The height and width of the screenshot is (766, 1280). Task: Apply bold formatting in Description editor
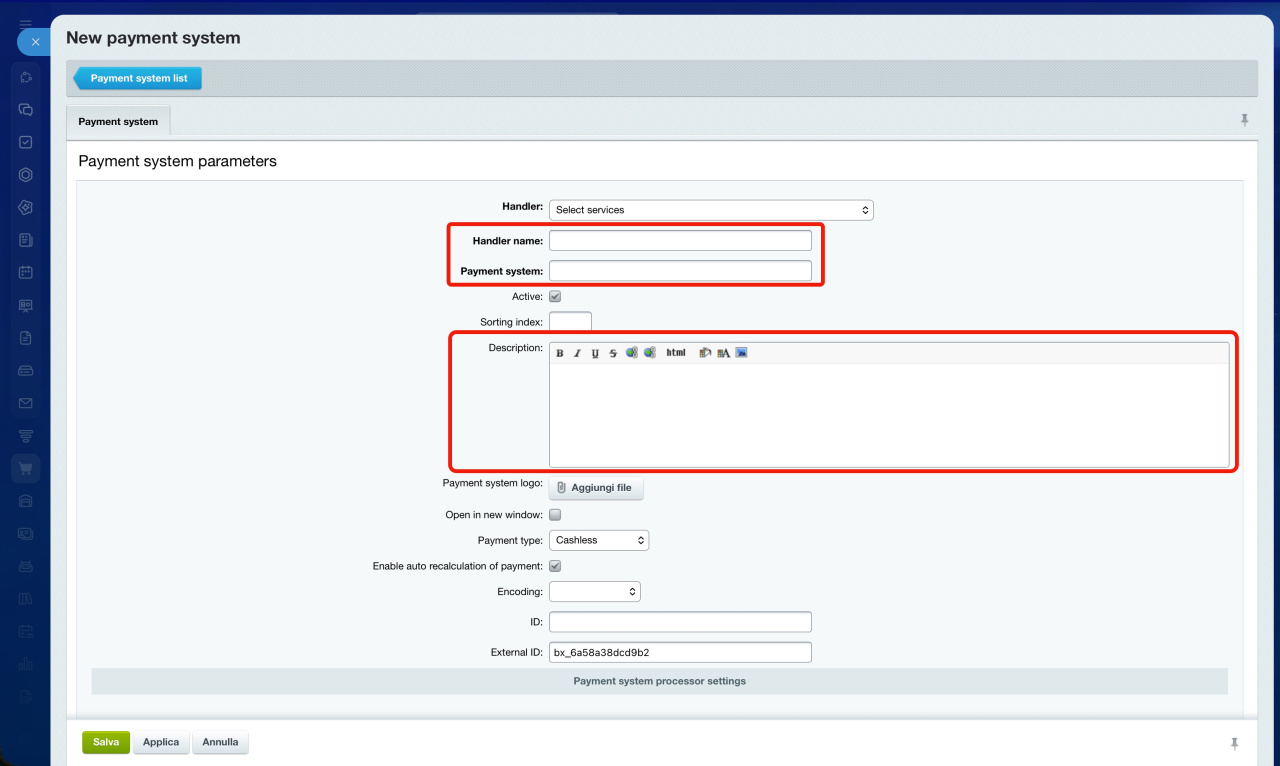tap(560, 353)
